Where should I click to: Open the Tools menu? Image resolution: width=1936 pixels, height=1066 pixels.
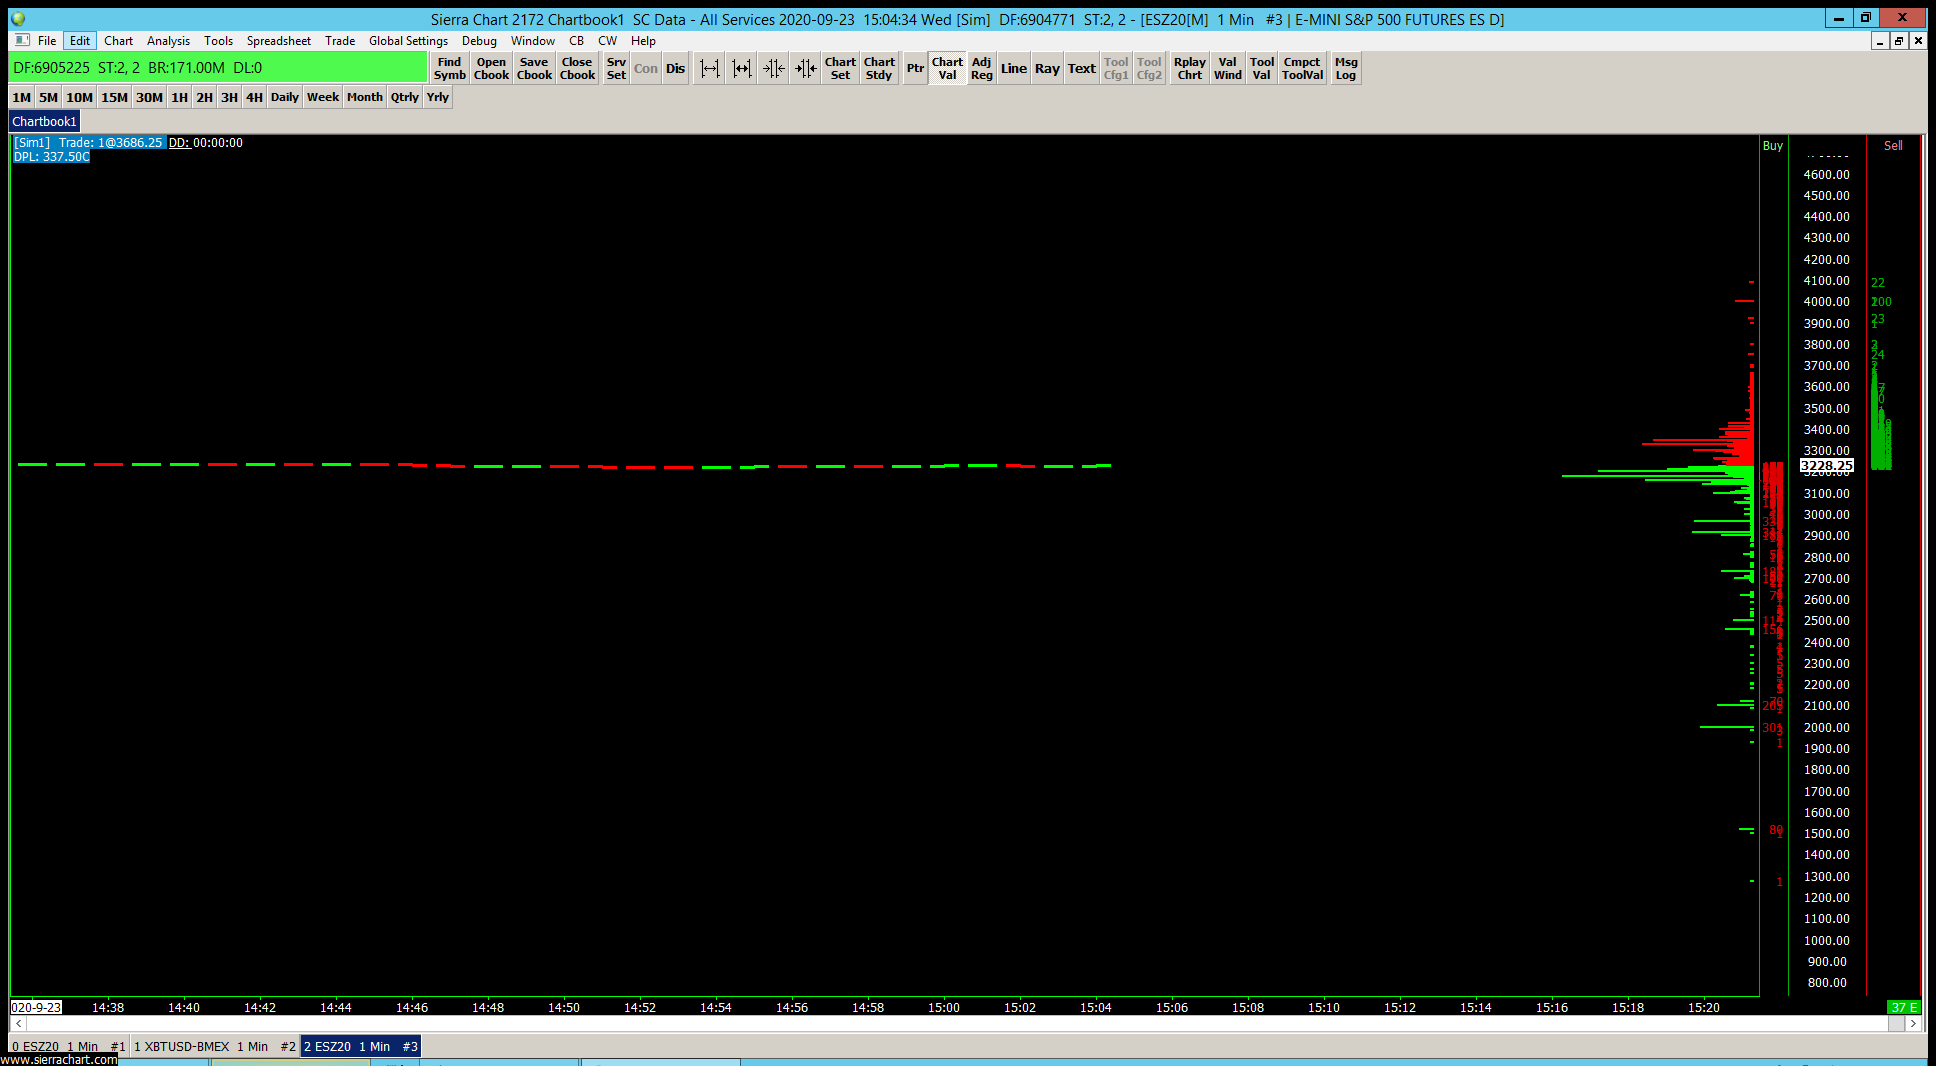click(x=218, y=41)
